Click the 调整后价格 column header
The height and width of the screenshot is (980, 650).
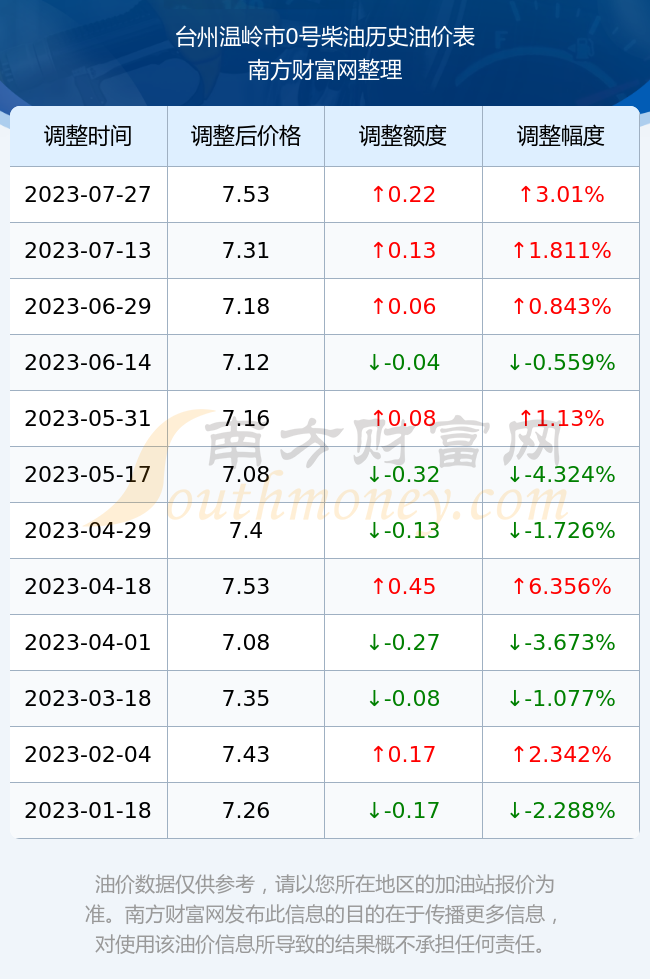tap(246, 136)
